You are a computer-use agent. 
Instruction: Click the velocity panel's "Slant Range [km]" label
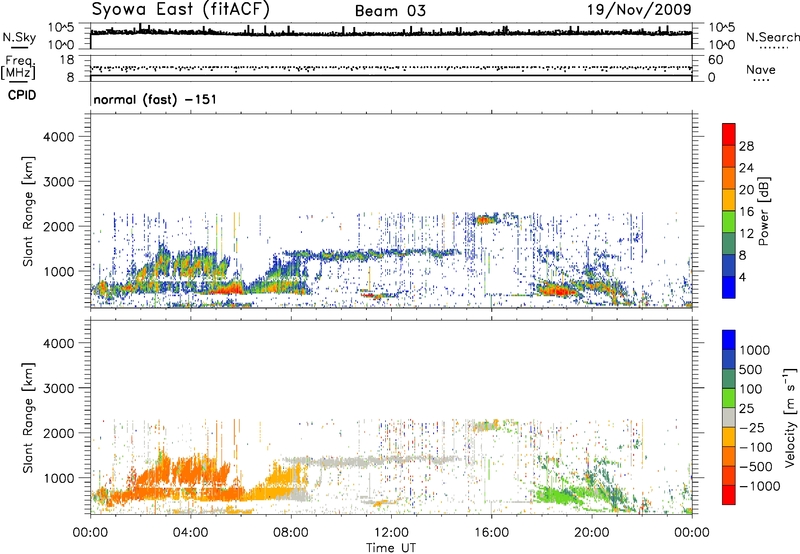(28, 417)
